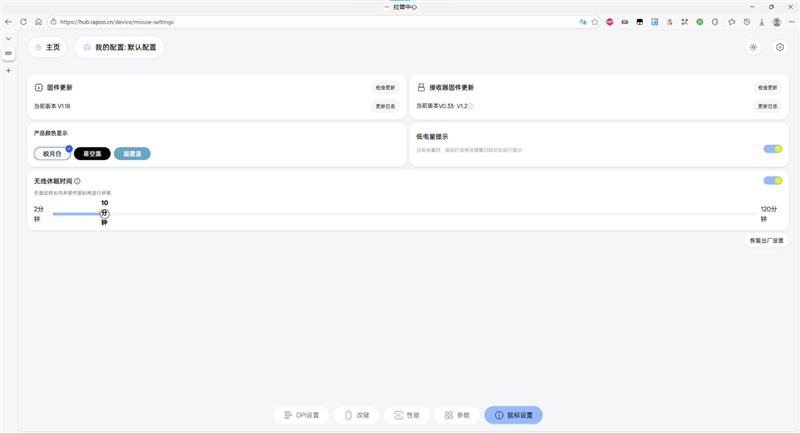Open the blue square extension icon

pos(655,22)
